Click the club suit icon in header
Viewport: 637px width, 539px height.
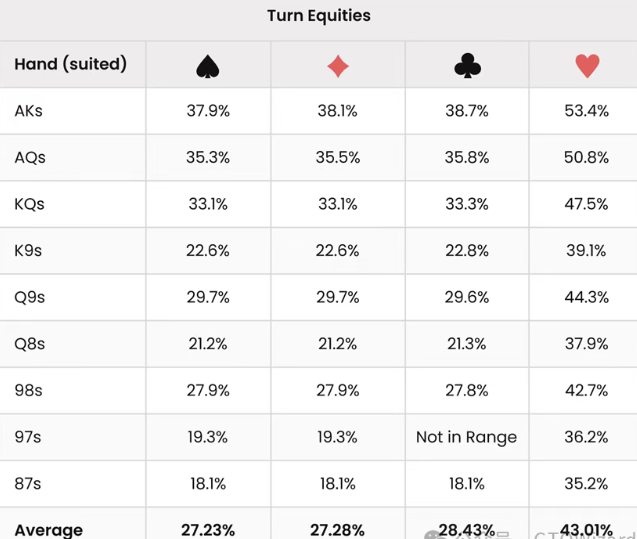467,66
